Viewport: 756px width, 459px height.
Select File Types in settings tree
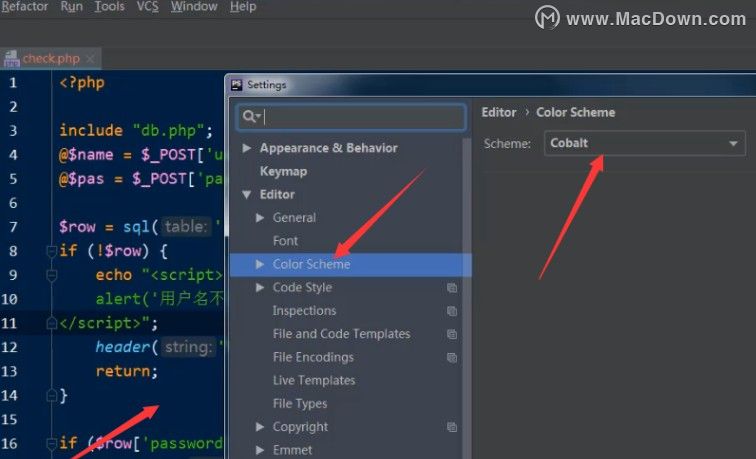click(x=300, y=404)
